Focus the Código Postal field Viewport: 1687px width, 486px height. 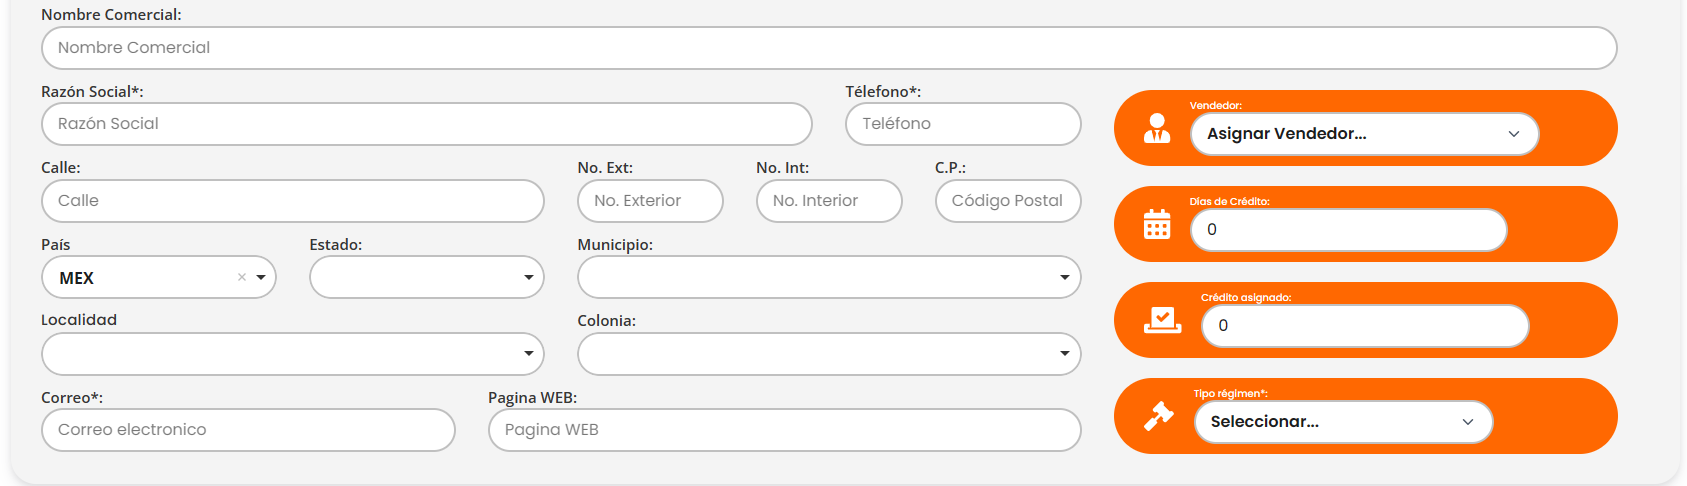[1007, 201]
